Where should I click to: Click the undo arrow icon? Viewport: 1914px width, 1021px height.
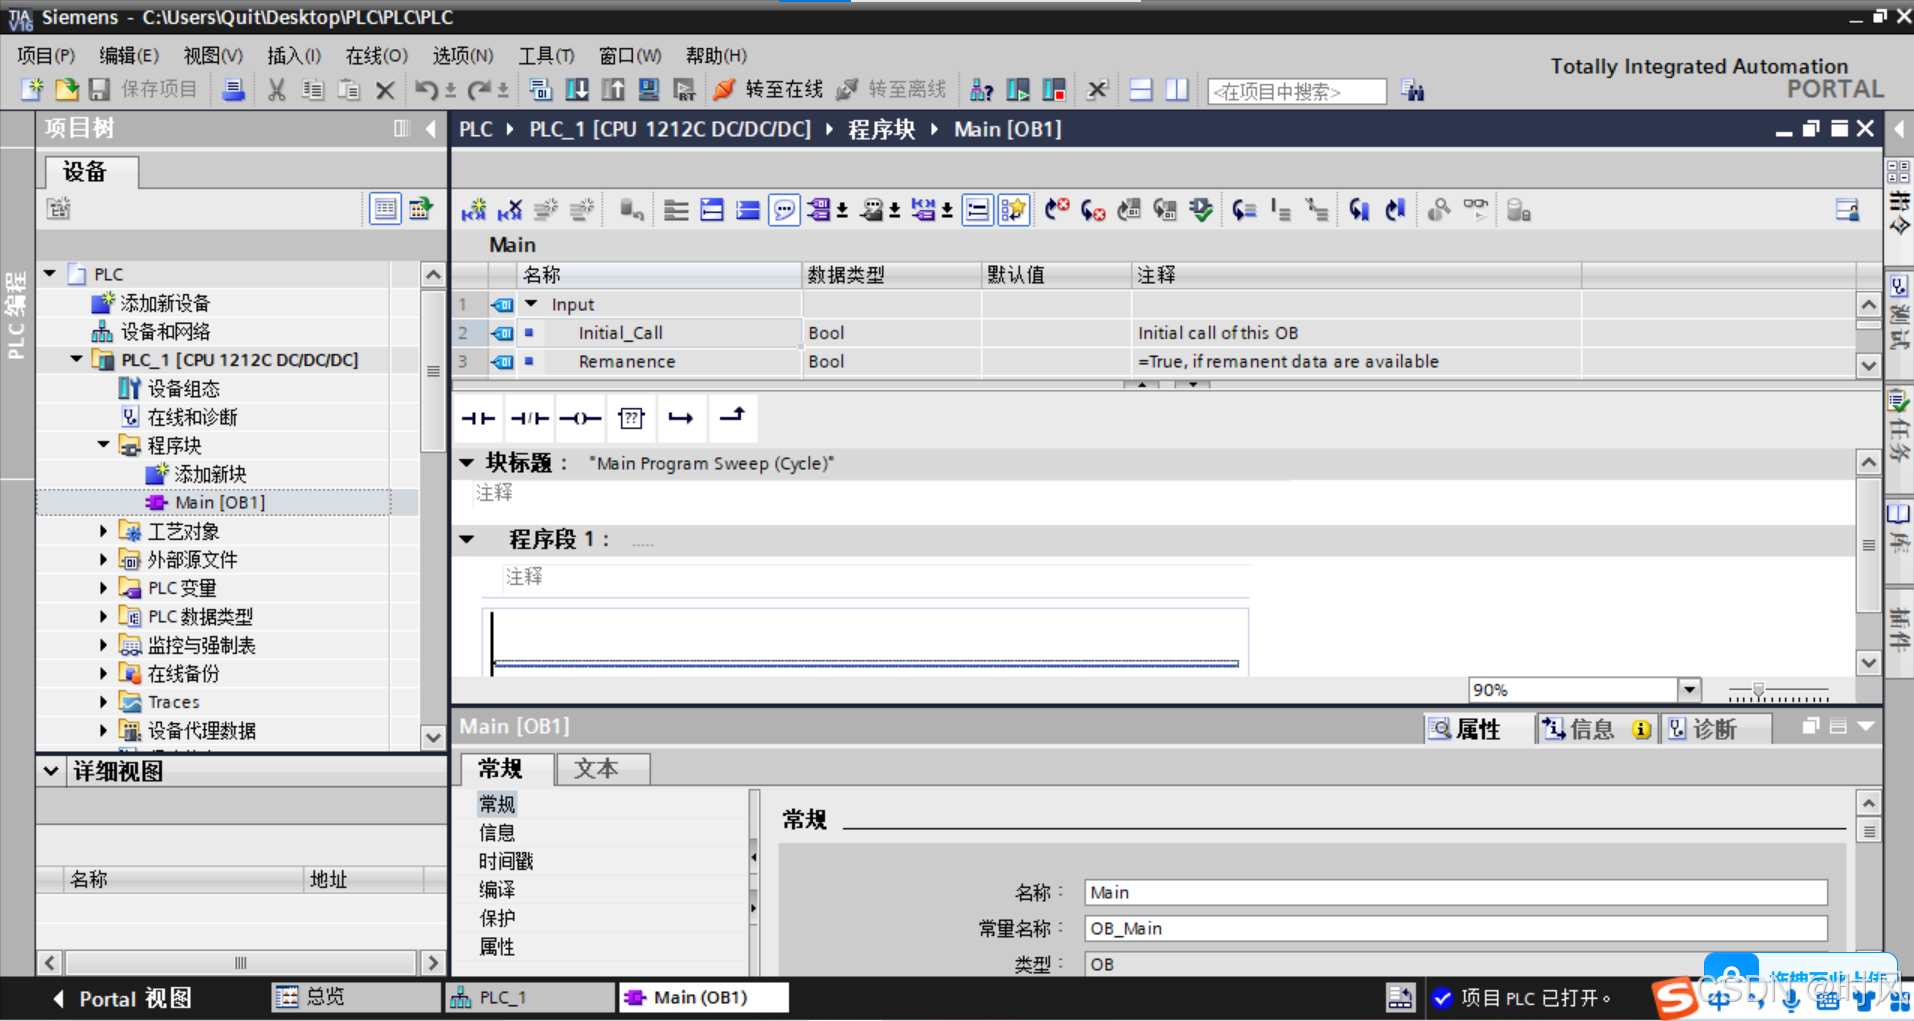(x=426, y=90)
